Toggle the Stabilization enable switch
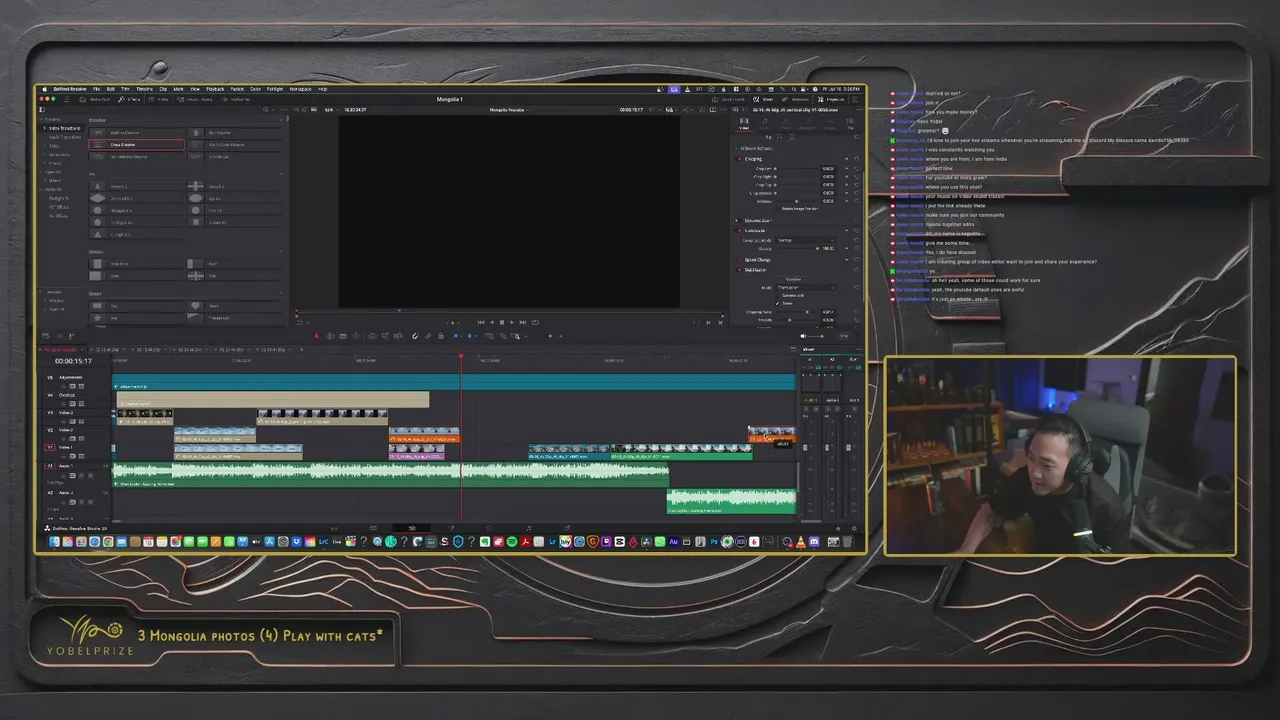The image size is (1280, 720). [739, 270]
